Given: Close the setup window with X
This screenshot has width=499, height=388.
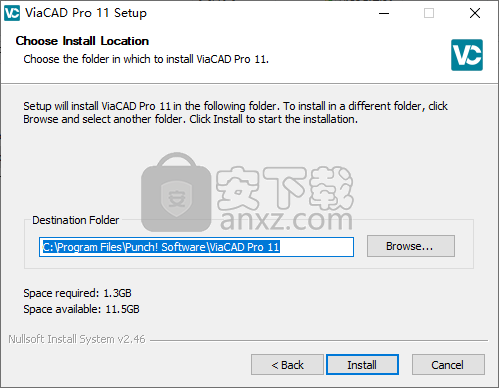Looking at the screenshot, I should click(475, 13).
